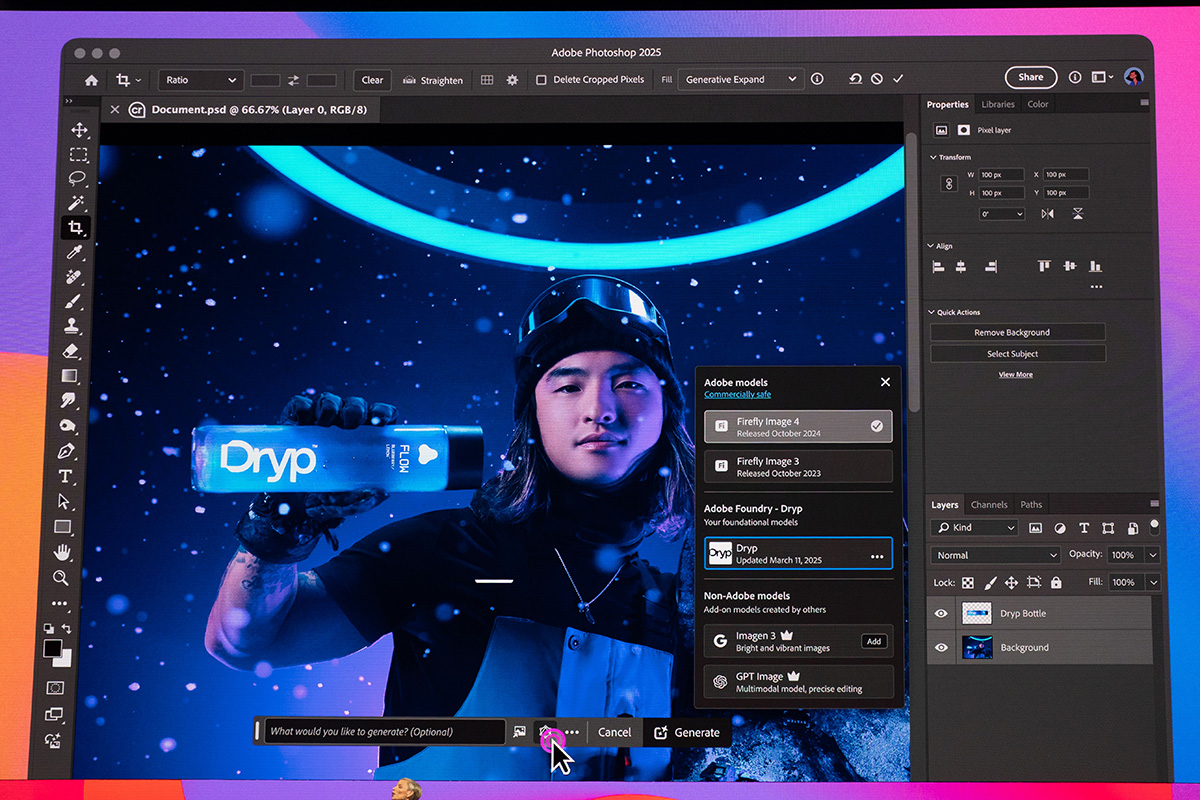Toggle the width-height link constraint

click(x=949, y=184)
